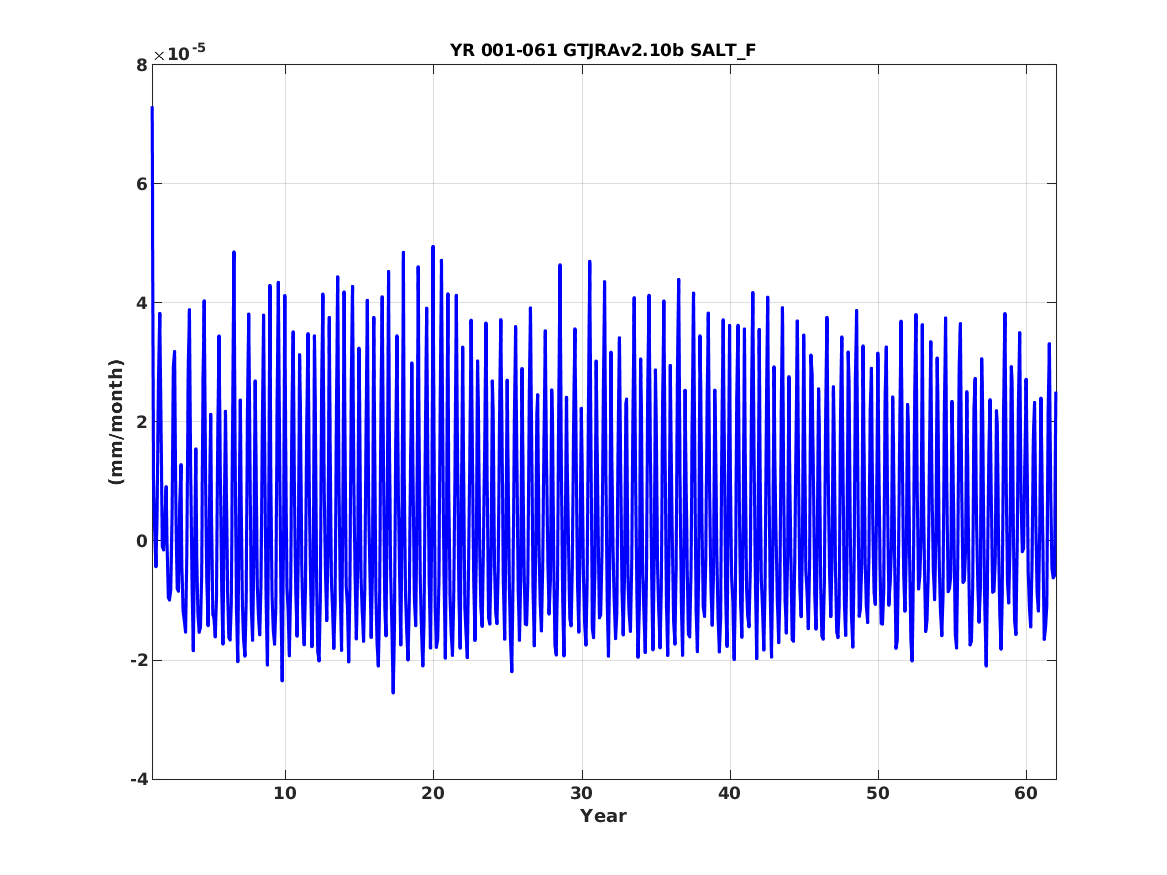Click the exponent label '×10^-5'
1167x875 pixels.
click(x=179, y=52)
